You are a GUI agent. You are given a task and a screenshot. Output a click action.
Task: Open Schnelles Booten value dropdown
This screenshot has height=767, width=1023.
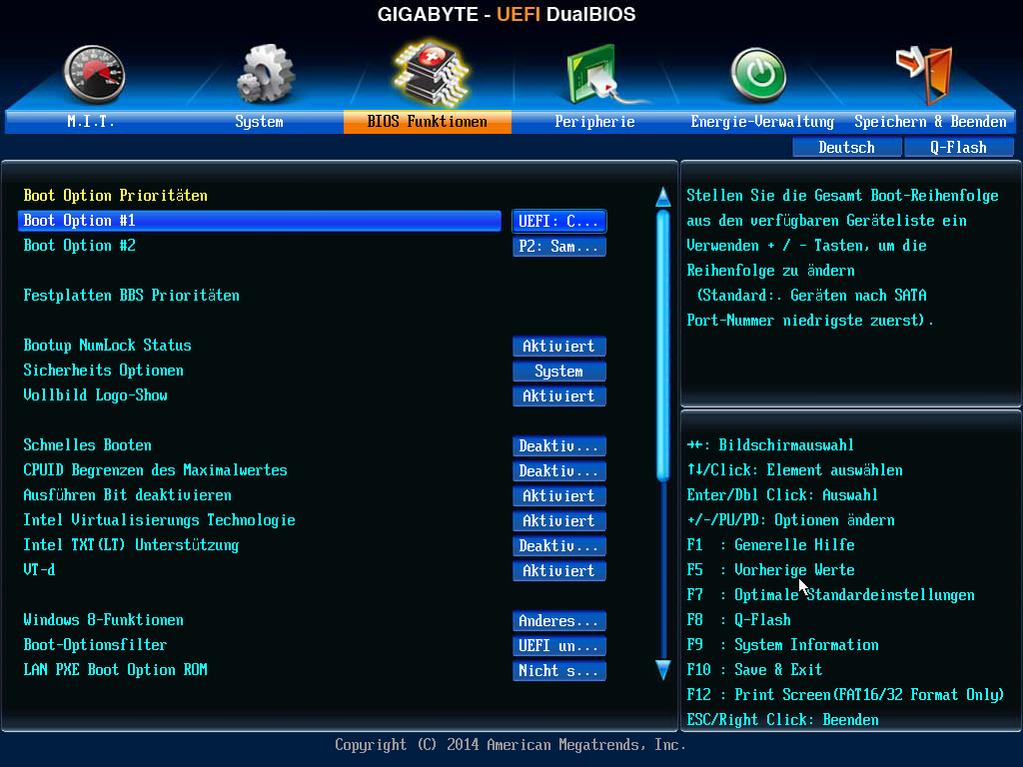coord(559,446)
